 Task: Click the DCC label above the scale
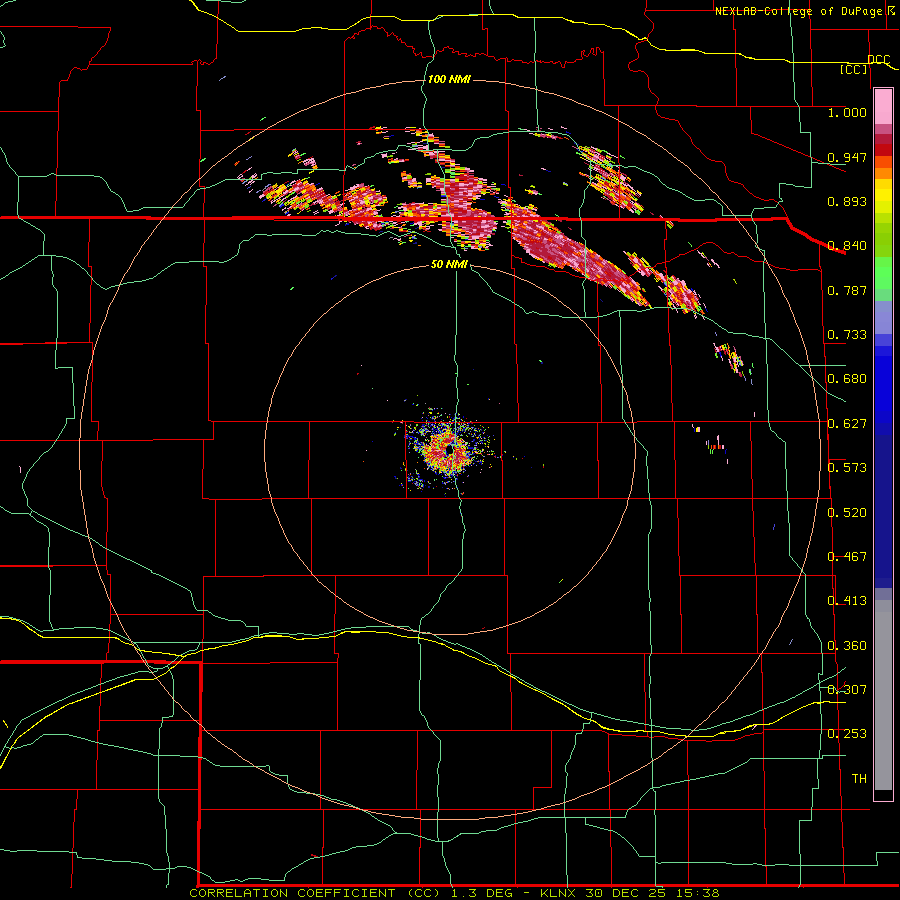coord(878,59)
